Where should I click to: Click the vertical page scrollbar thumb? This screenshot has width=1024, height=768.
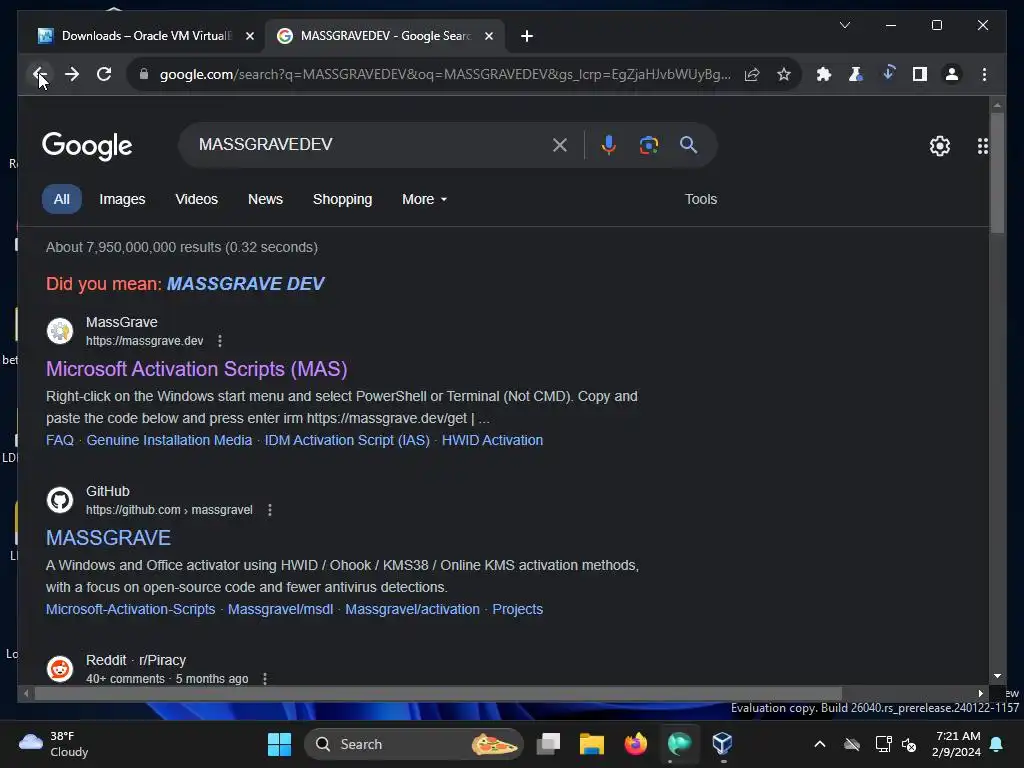tap(997, 172)
